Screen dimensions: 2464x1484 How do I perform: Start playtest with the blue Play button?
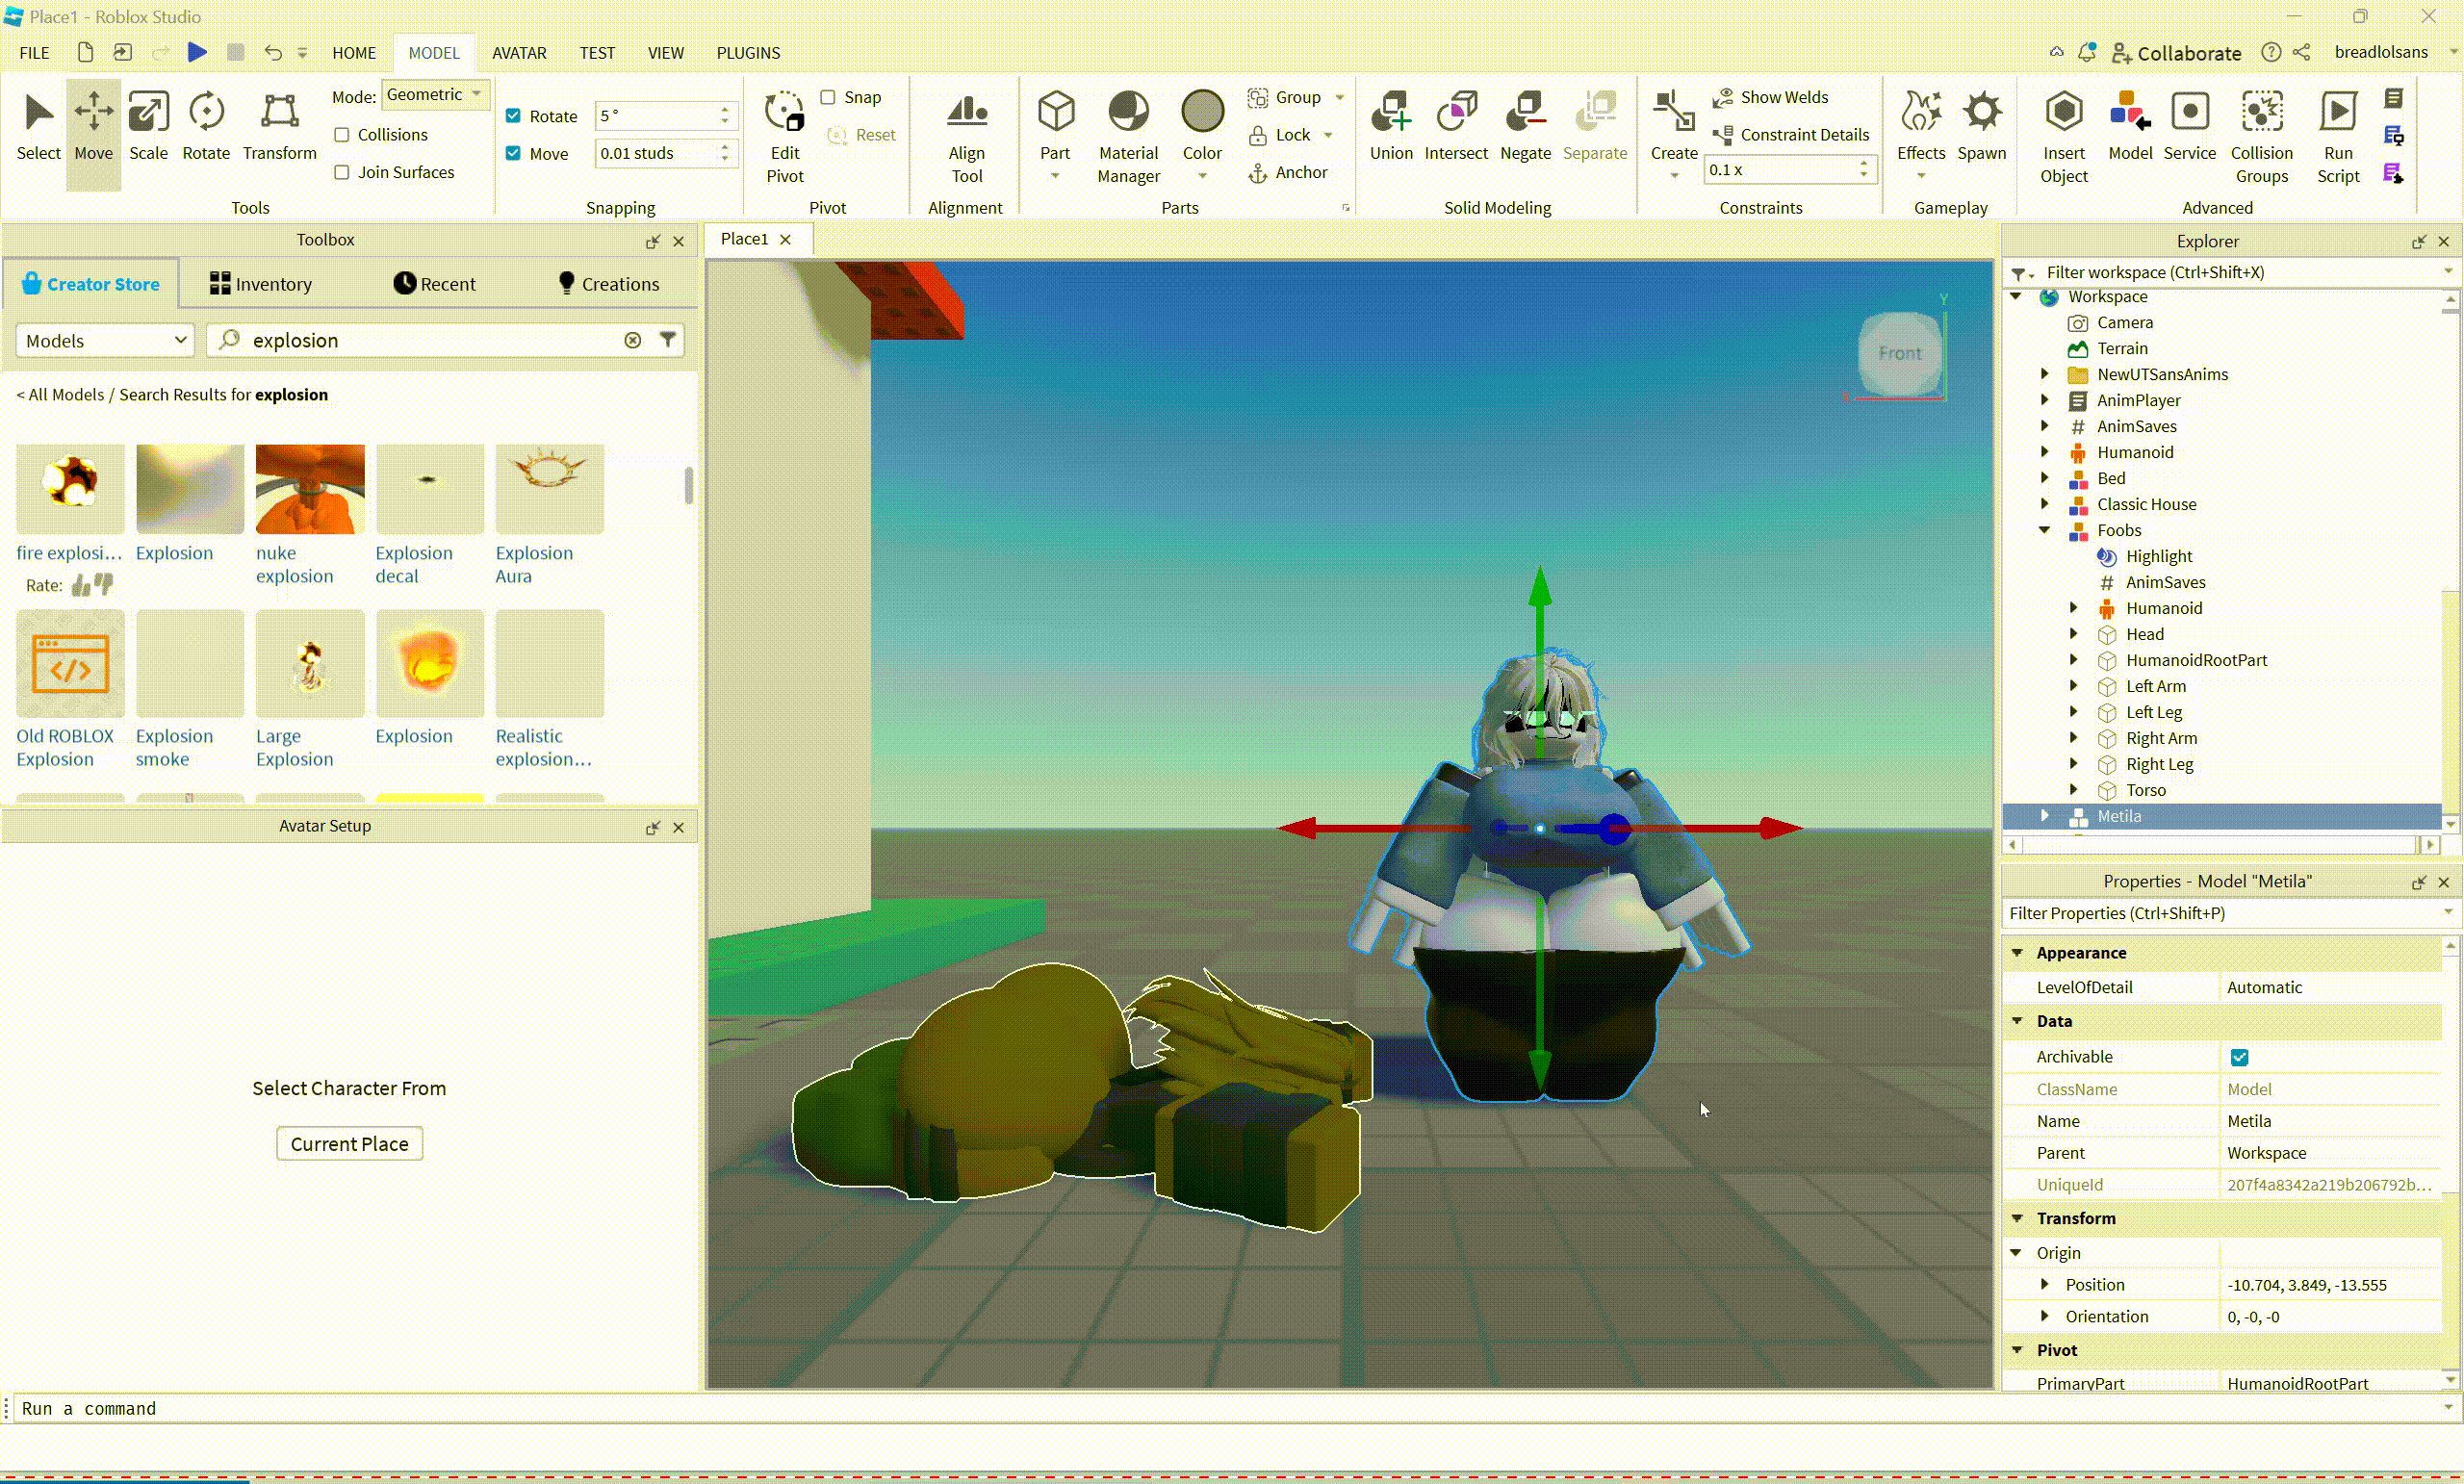pos(197,52)
